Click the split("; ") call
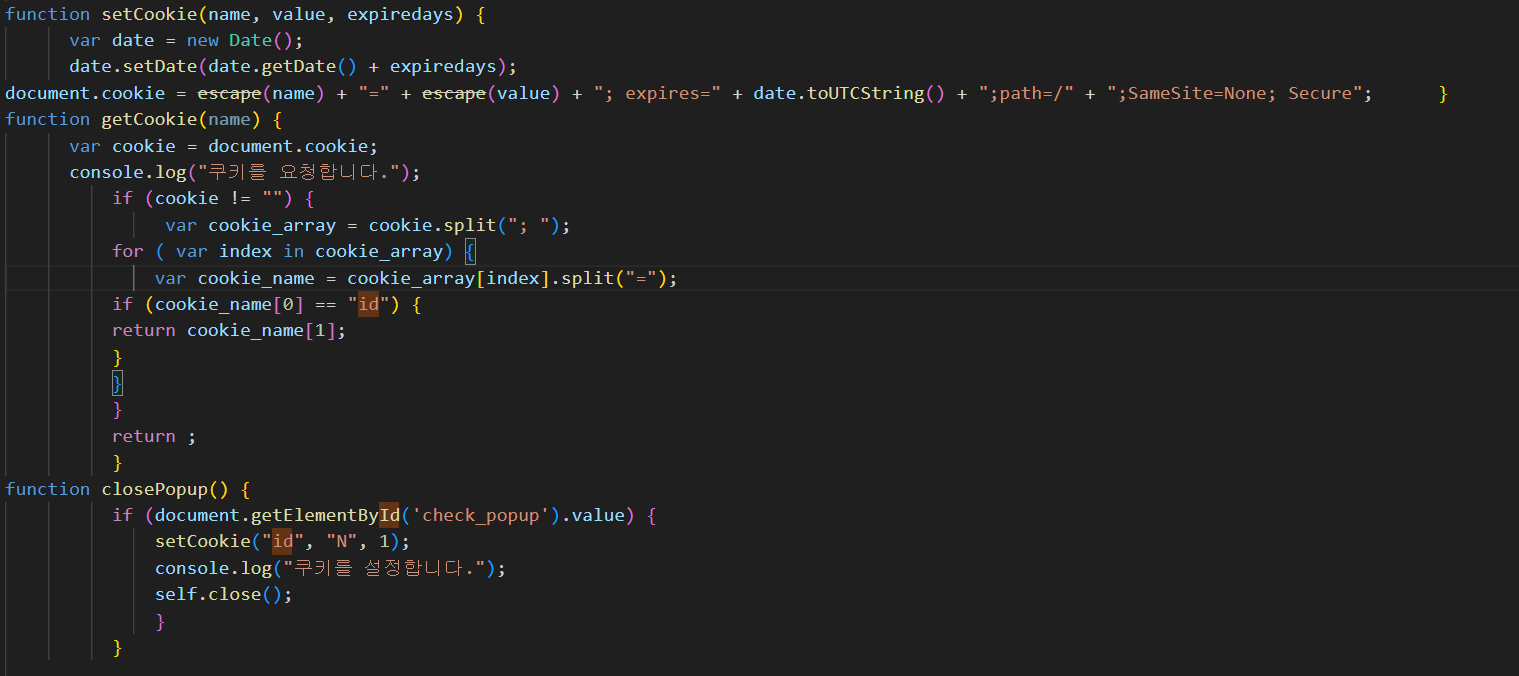This screenshot has width=1519, height=676. click(x=502, y=225)
